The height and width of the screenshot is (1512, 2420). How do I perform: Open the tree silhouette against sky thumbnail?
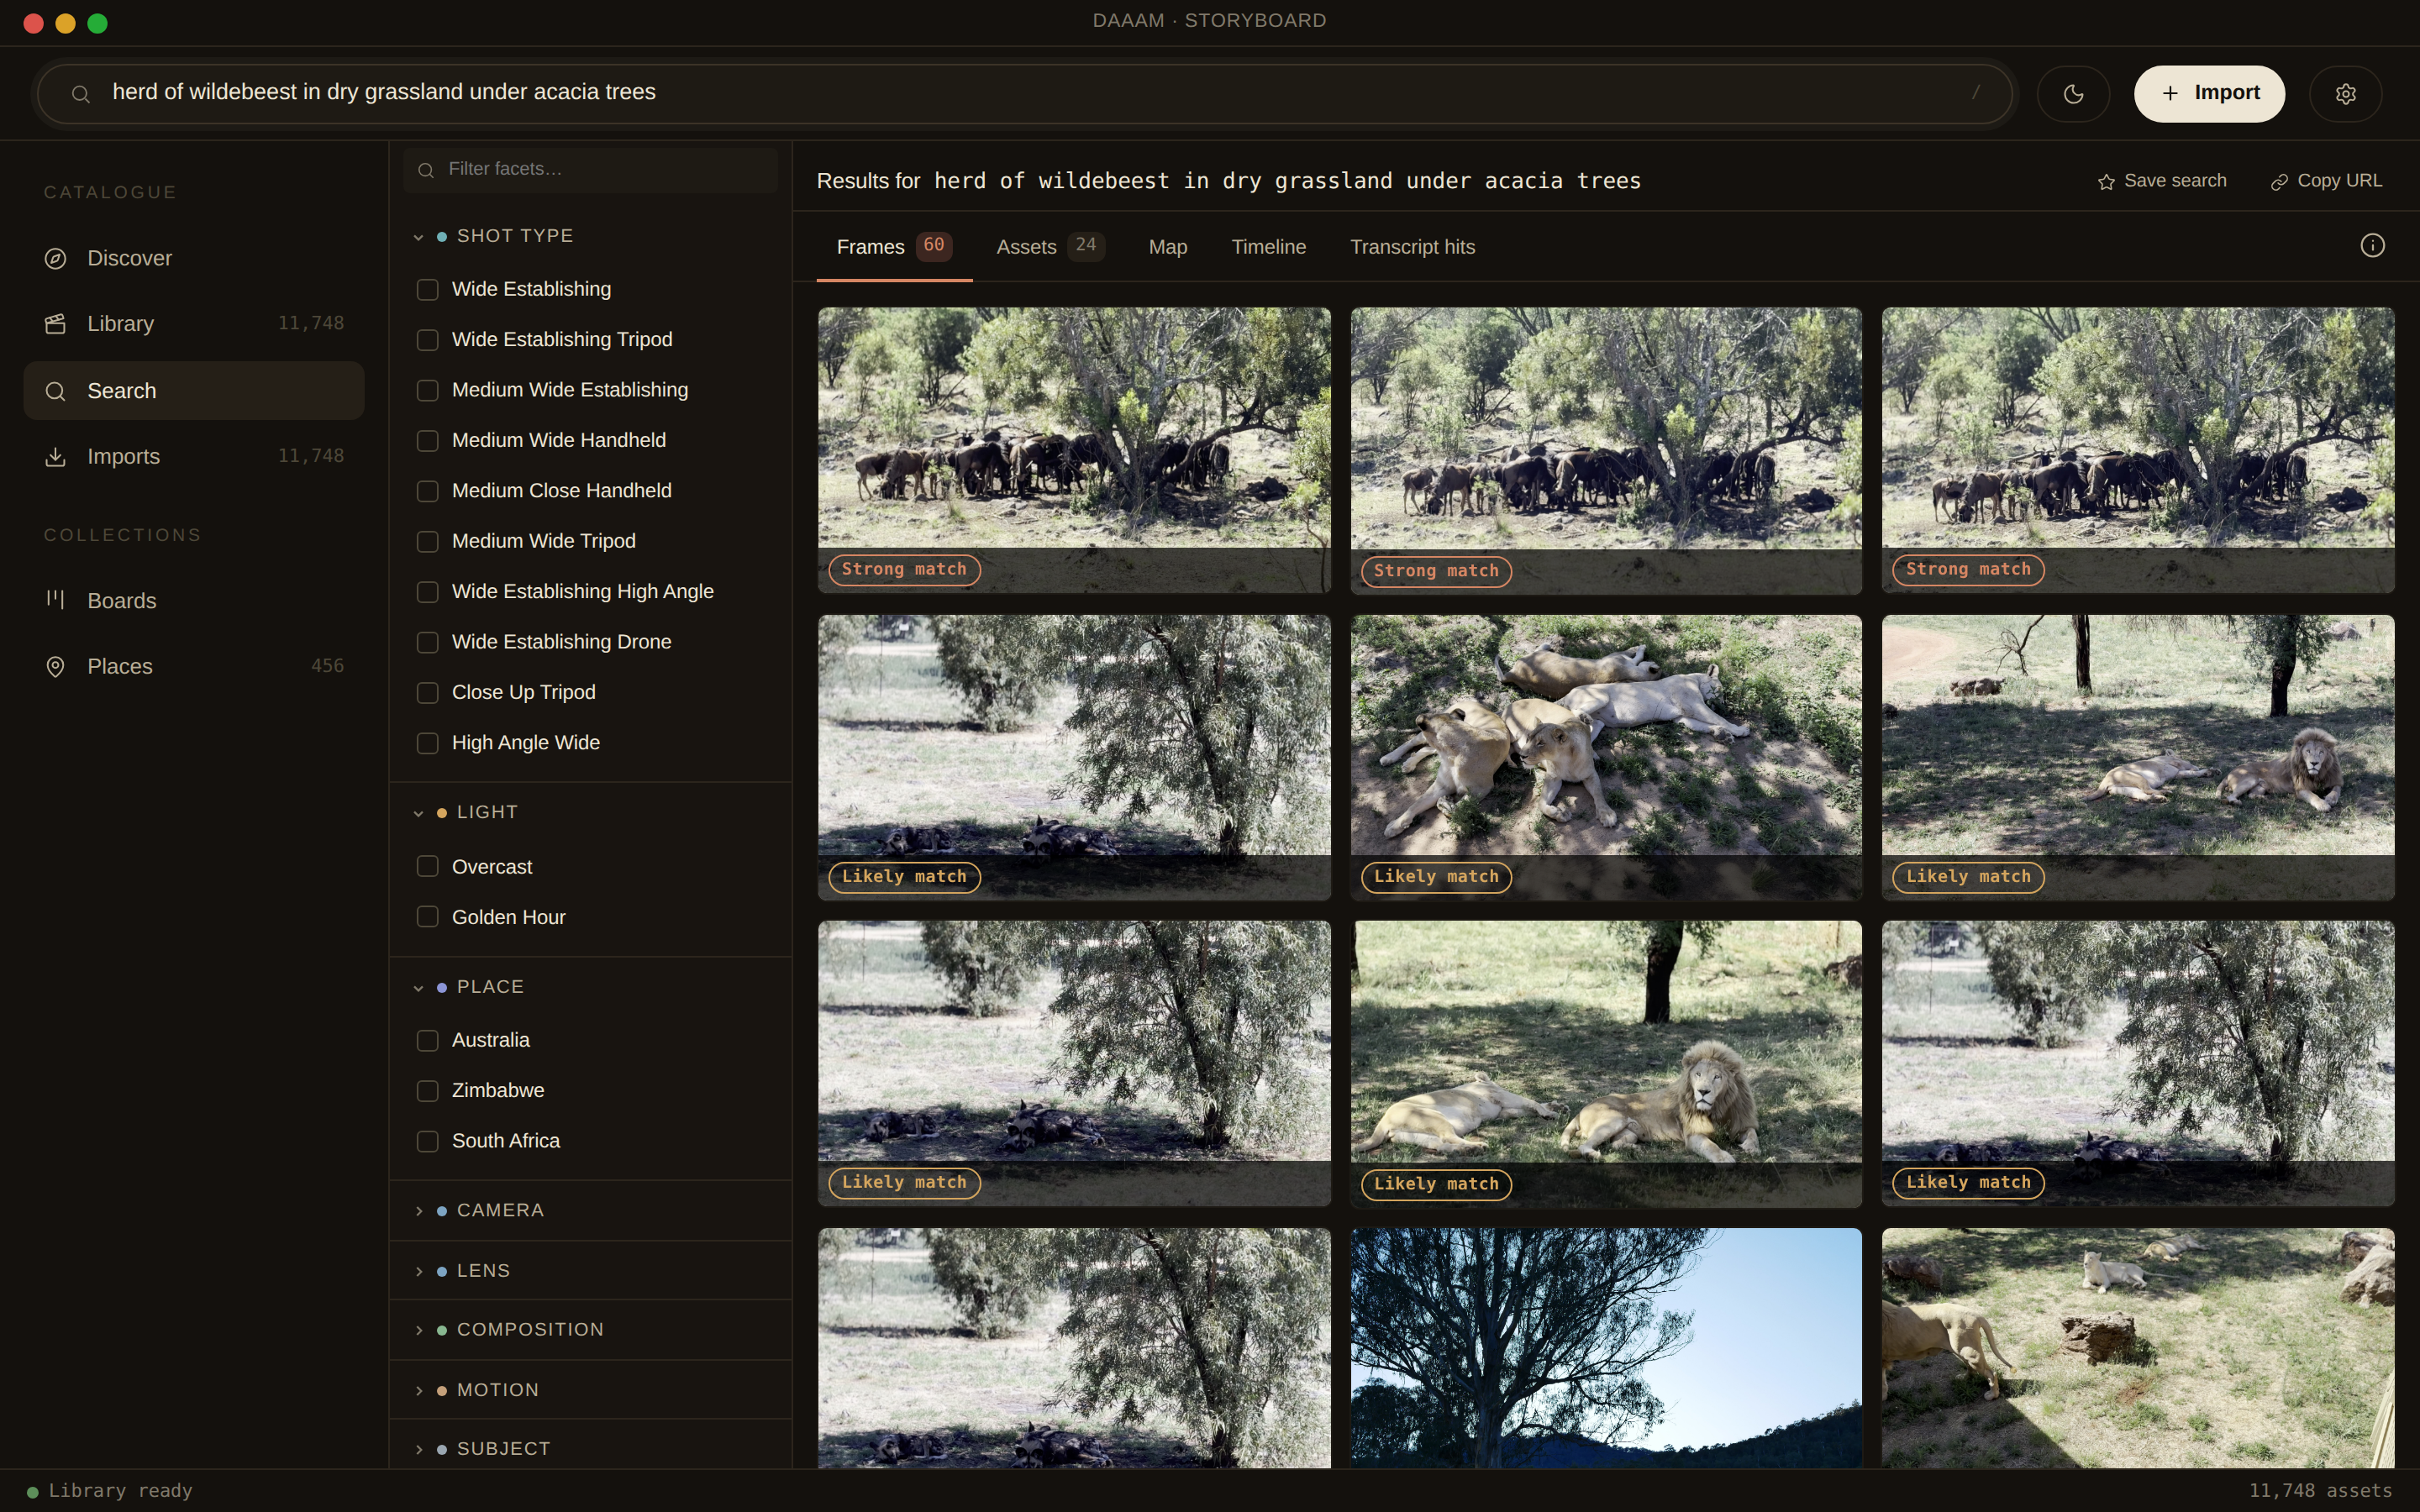point(1606,1348)
